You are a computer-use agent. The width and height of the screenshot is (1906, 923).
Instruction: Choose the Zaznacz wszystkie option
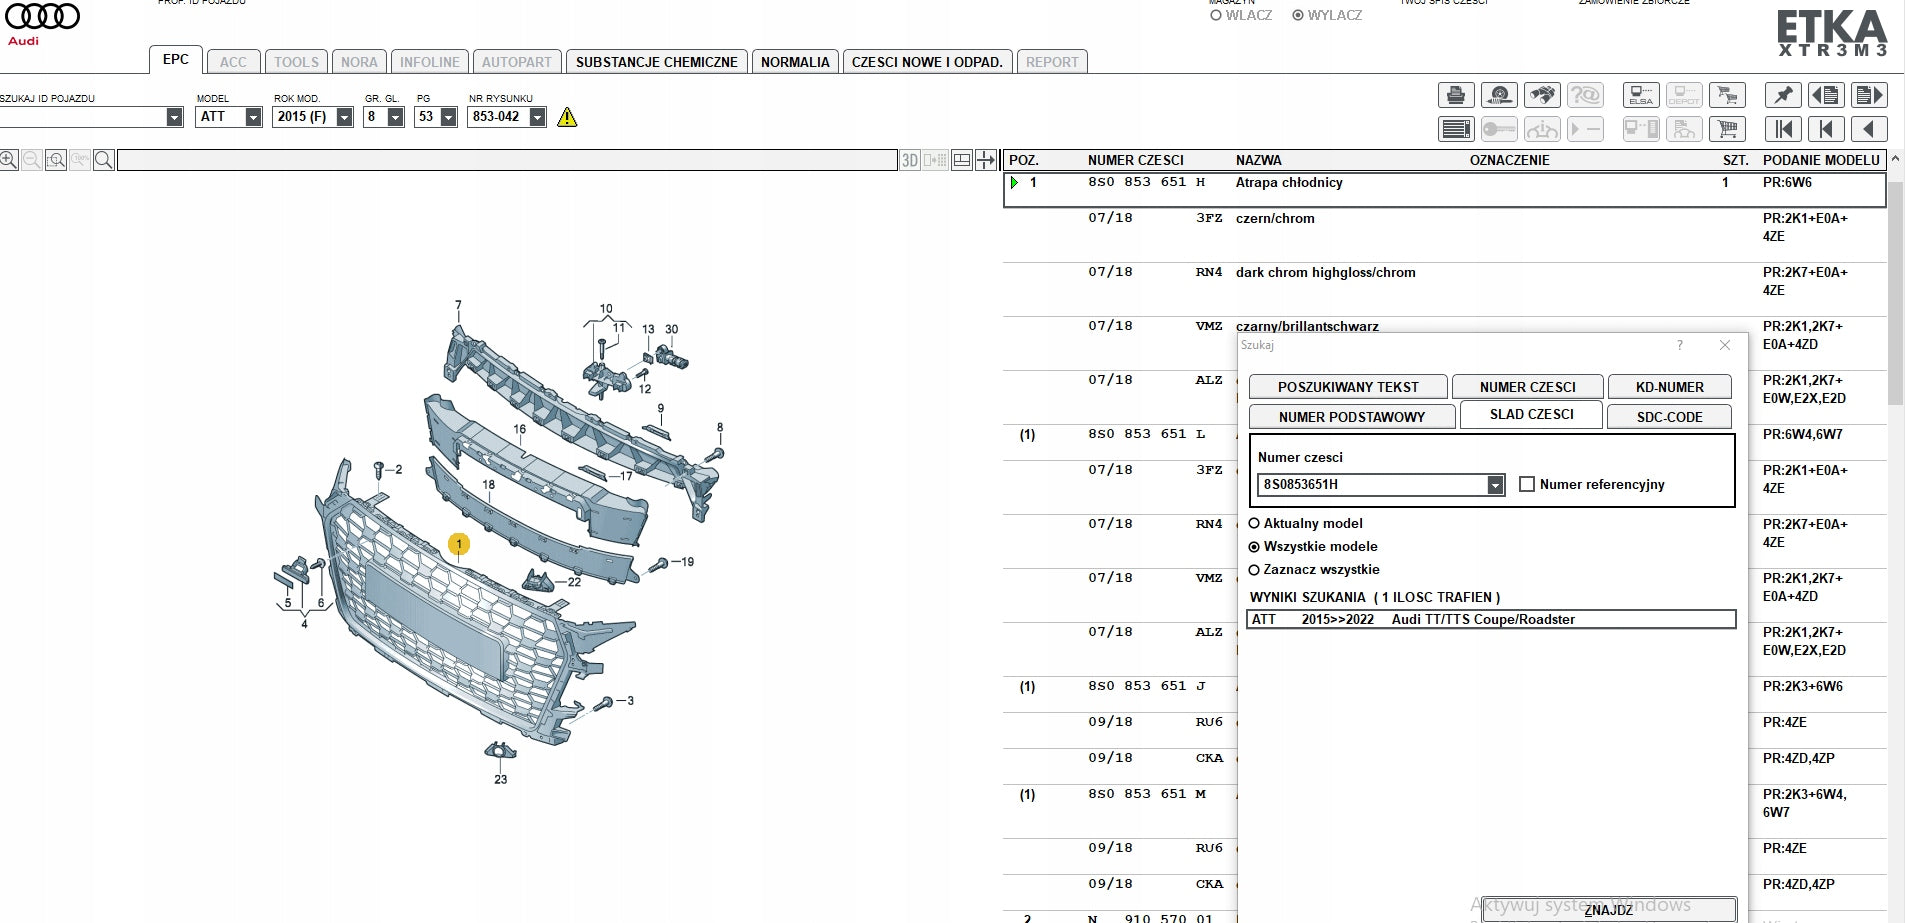(1254, 569)
